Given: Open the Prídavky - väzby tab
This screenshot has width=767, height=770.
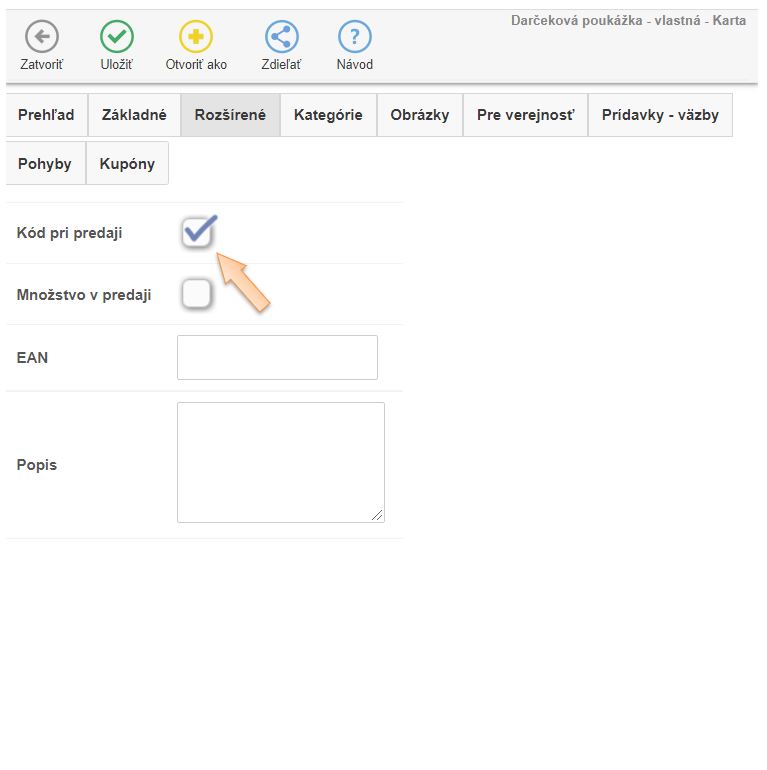Looking at the screenshot, I should click(x=660, y=115).
